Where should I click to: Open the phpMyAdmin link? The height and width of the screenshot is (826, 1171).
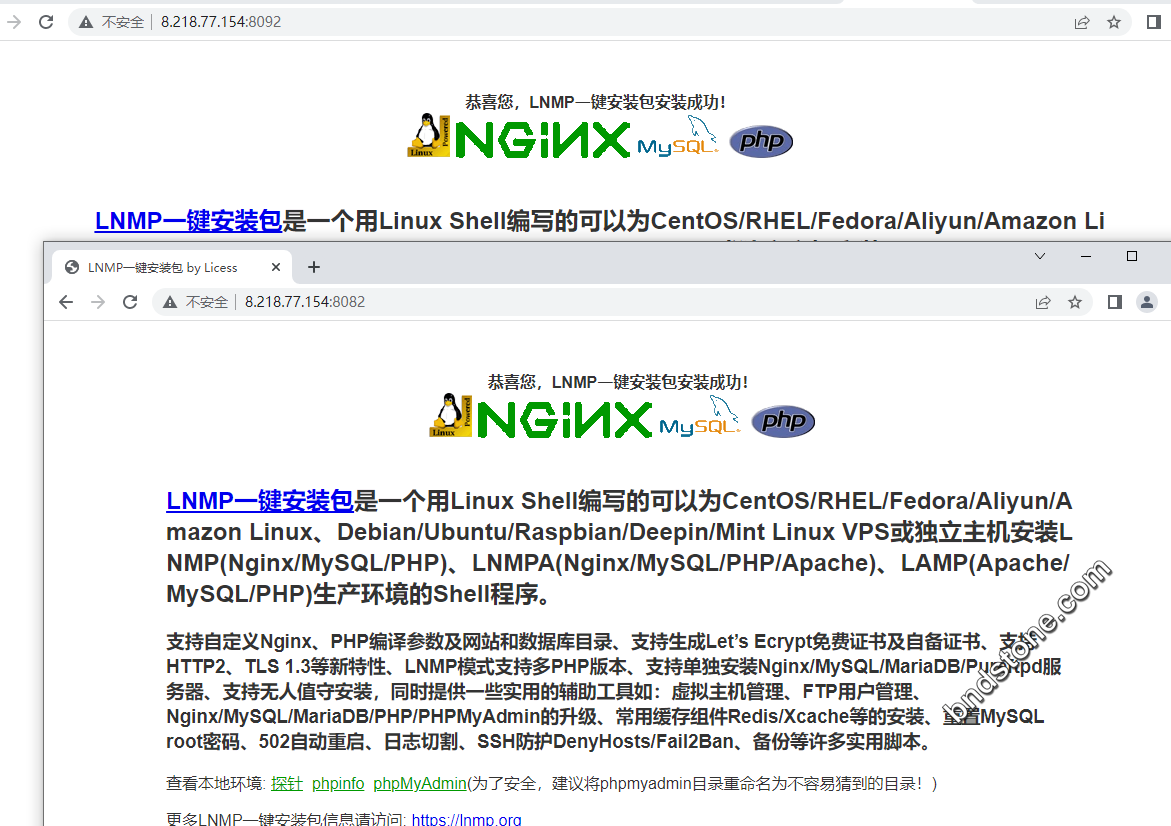click(x=420, y=783)
